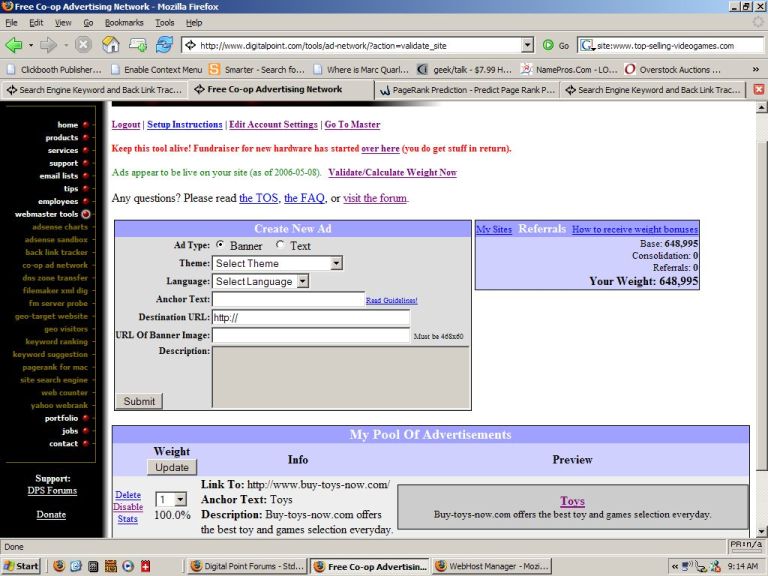Open Enable Context Menu bookmark
This screenshot has width=768, height=576.
(x=157, y=70)
